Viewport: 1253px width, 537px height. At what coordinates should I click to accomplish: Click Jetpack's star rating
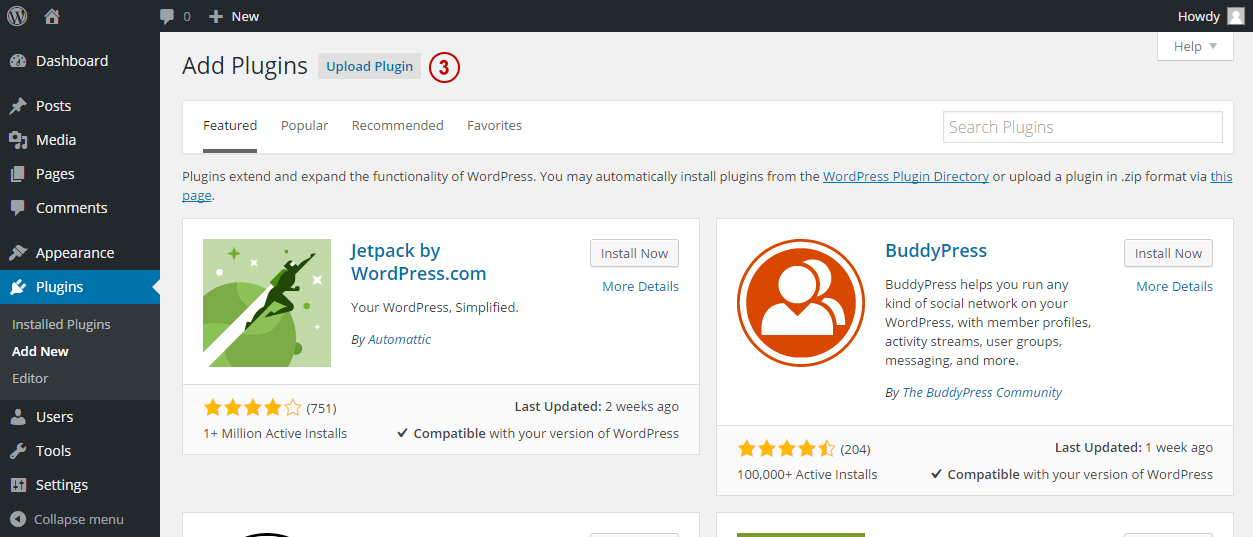[252, 408]
